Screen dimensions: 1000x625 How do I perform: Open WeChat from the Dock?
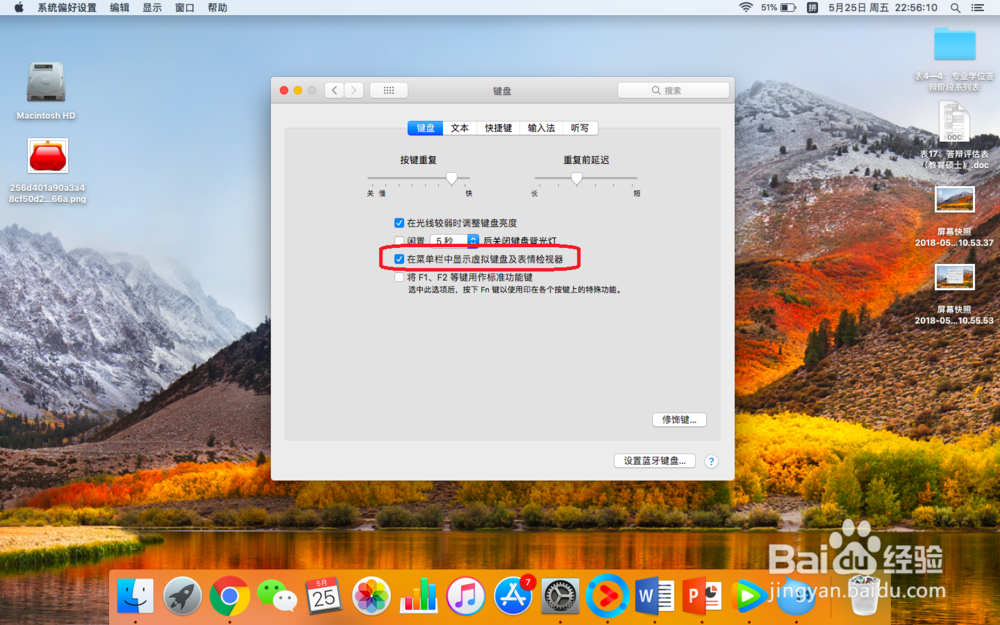(277, 596)
